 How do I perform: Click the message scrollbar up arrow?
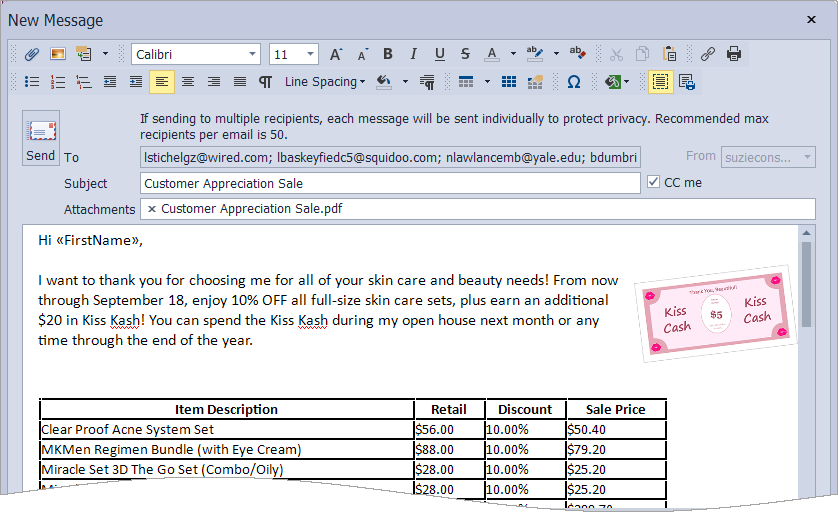pyautogui.click(x=806, y=233)
